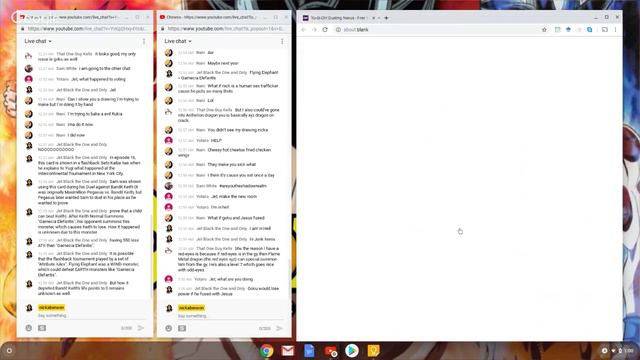Click highlighted username in middle chat input
640x360 pixels.
click(191, 308)
